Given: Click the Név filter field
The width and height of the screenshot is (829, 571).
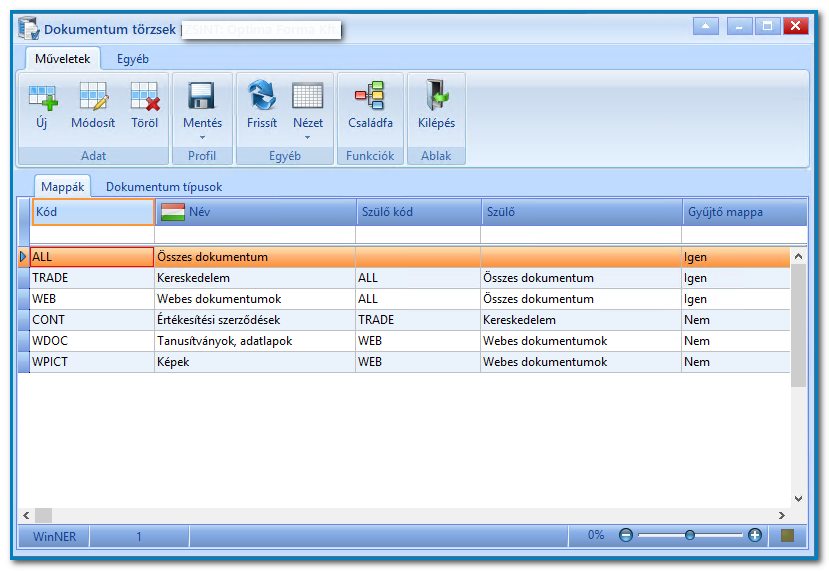Looking at the screenshot, I should (255, 234).
